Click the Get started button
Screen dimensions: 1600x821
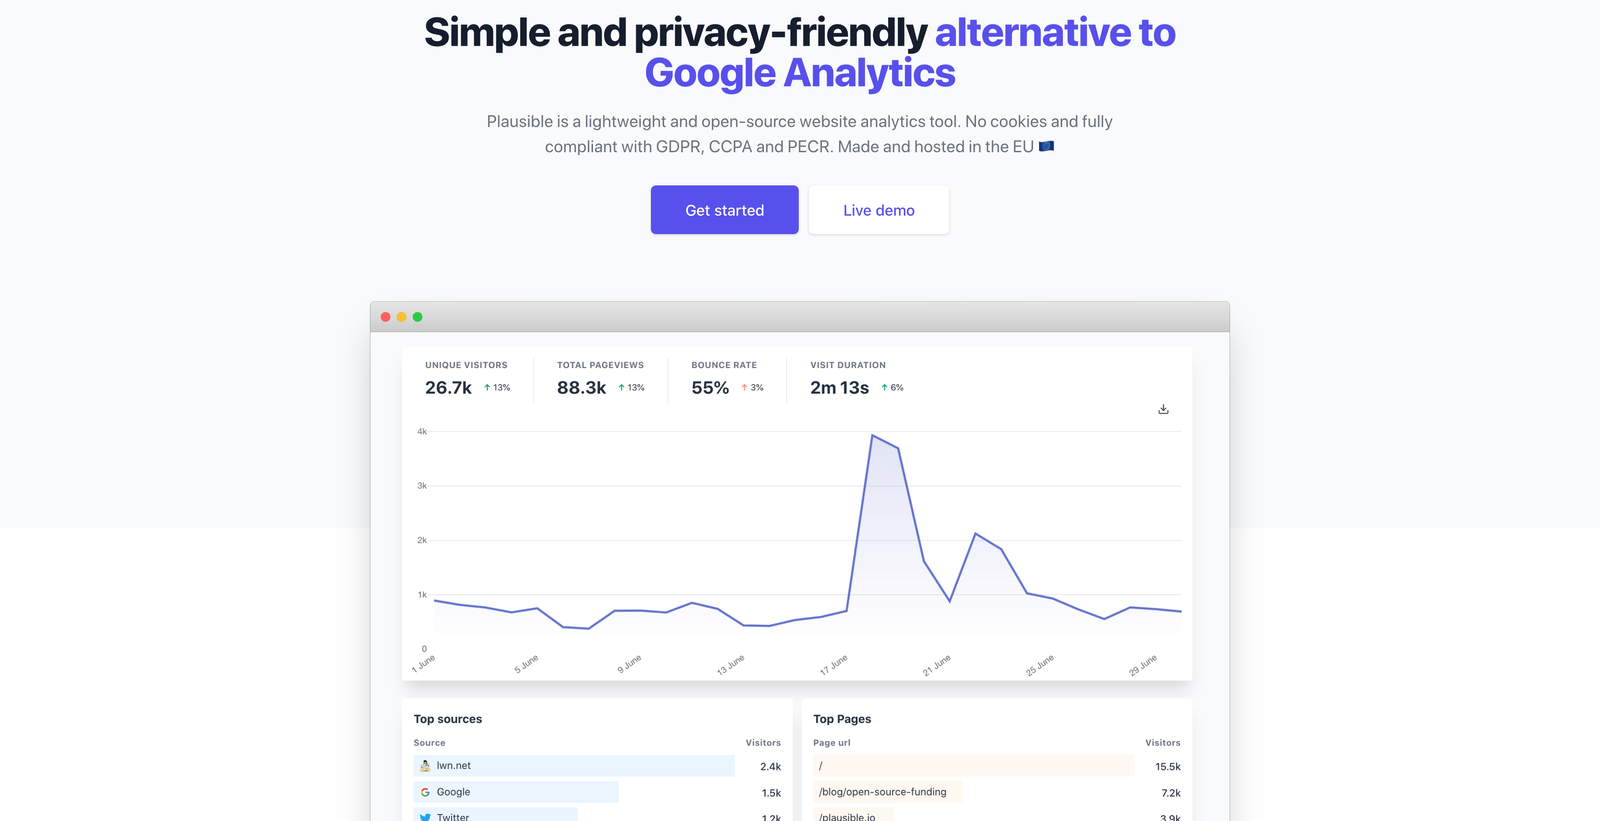click(x=724, y=210)
